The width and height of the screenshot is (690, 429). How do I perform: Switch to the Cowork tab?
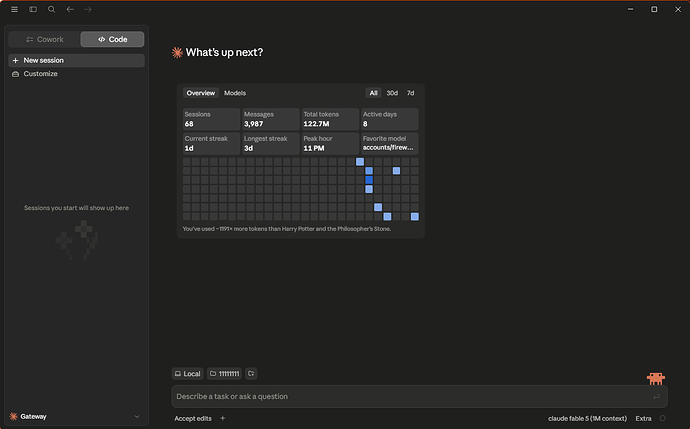tap(44, 39)
